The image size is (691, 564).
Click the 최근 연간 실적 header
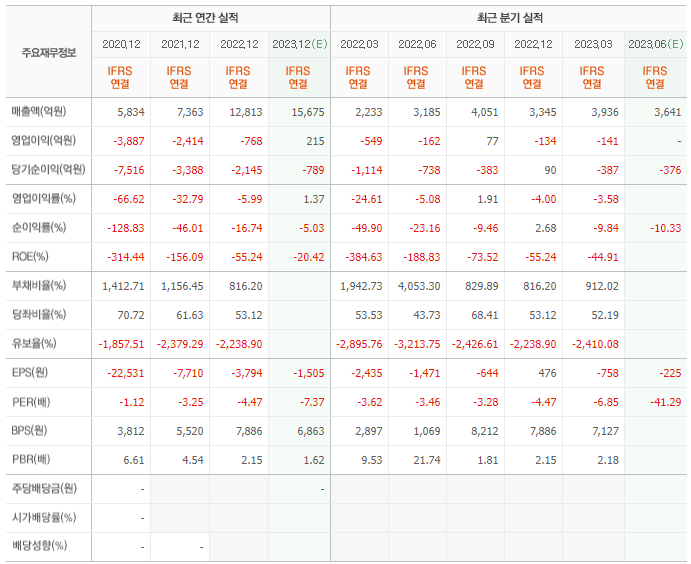coord(205,18)
